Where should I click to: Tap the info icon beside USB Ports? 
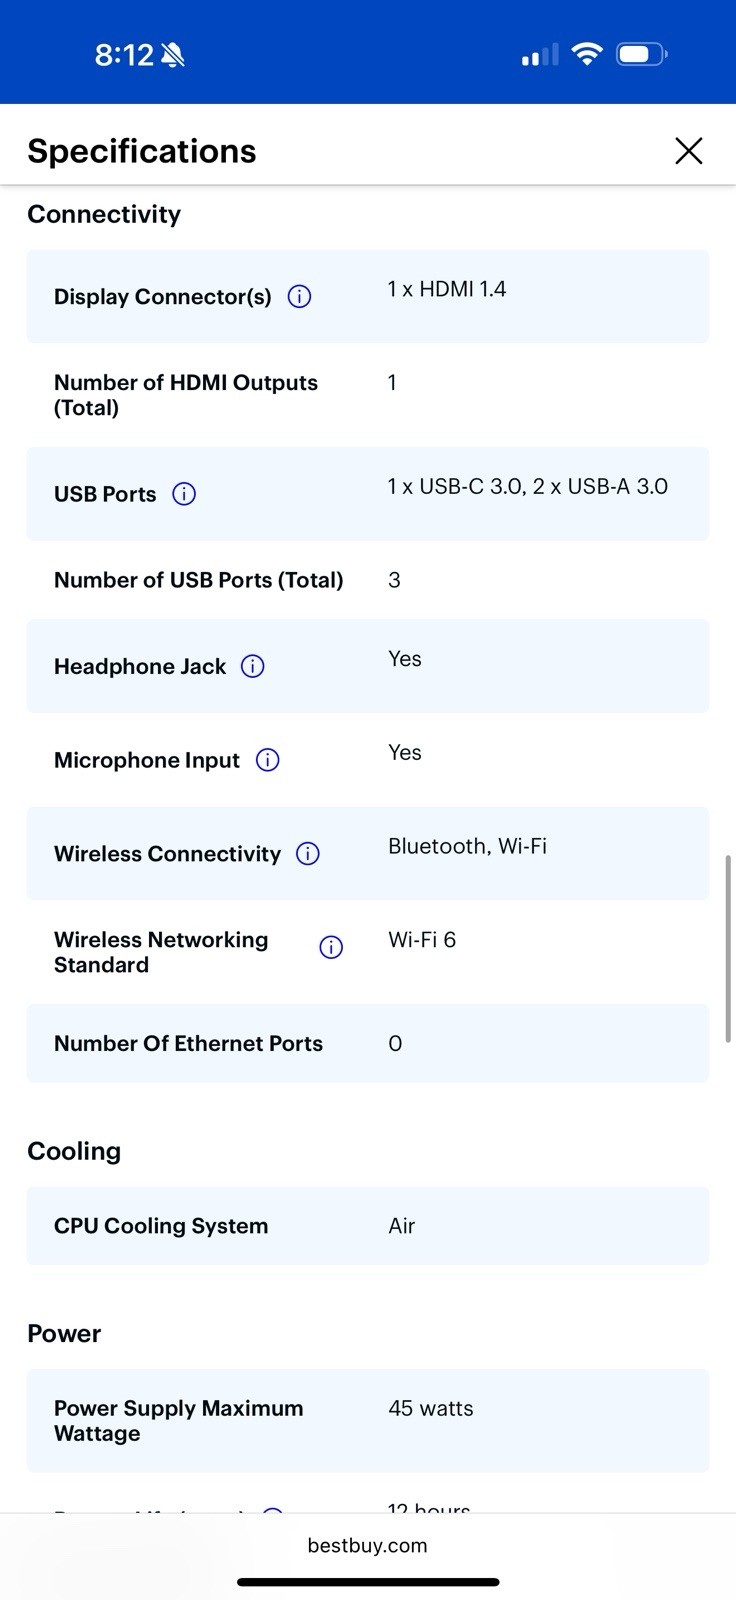coord(184,494)
